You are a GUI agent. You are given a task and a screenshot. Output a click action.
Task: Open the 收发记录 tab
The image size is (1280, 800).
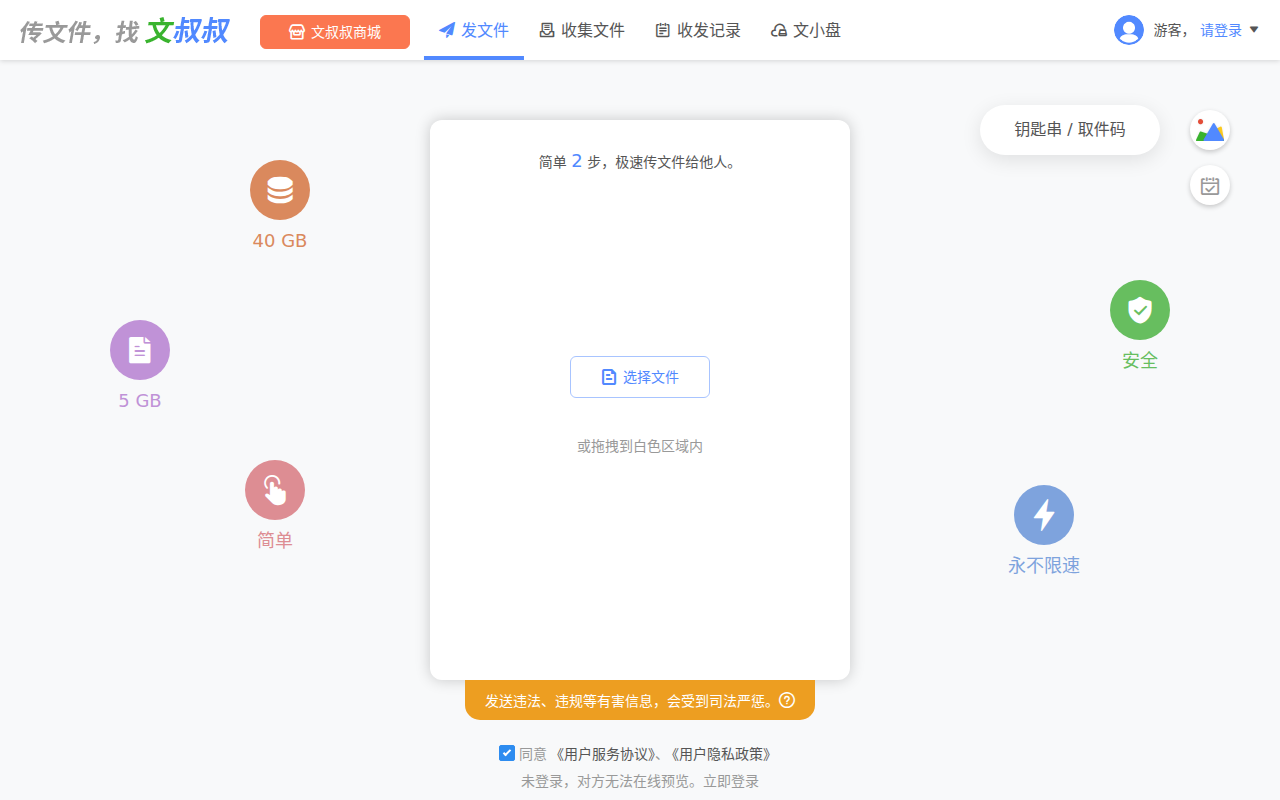pos(698,31)
